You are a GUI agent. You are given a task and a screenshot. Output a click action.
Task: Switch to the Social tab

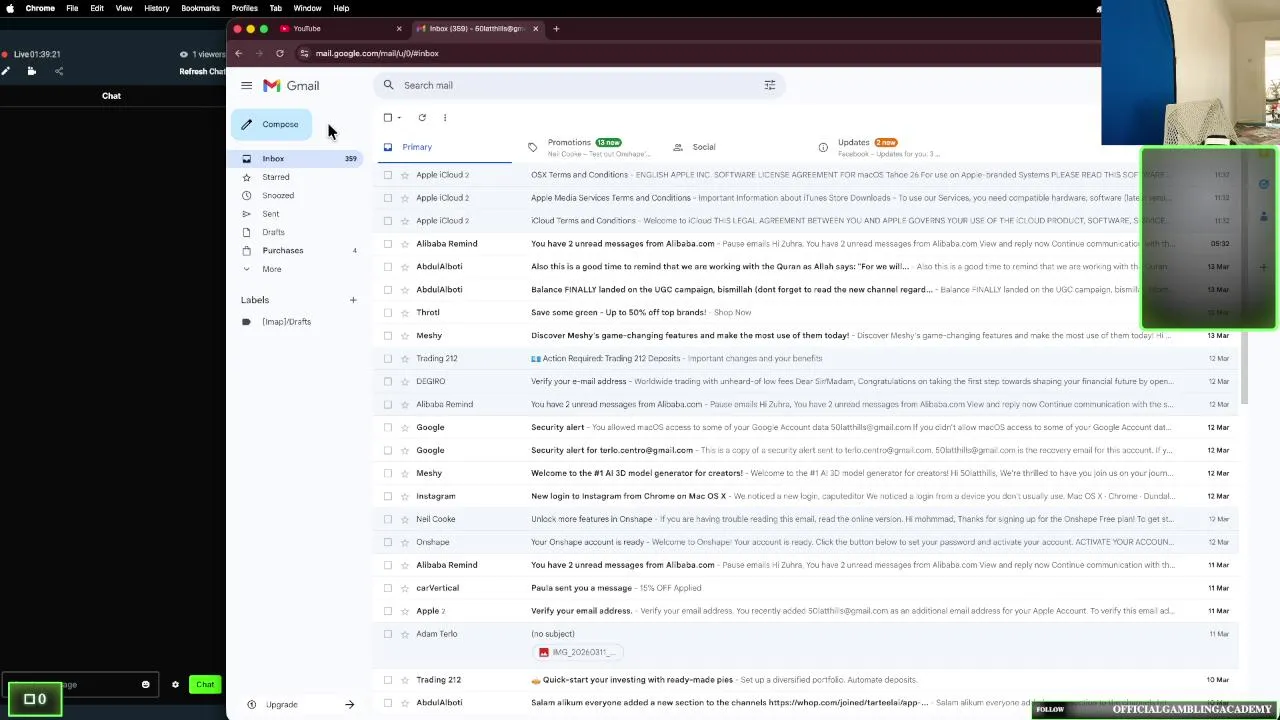[x=735, y=147]
